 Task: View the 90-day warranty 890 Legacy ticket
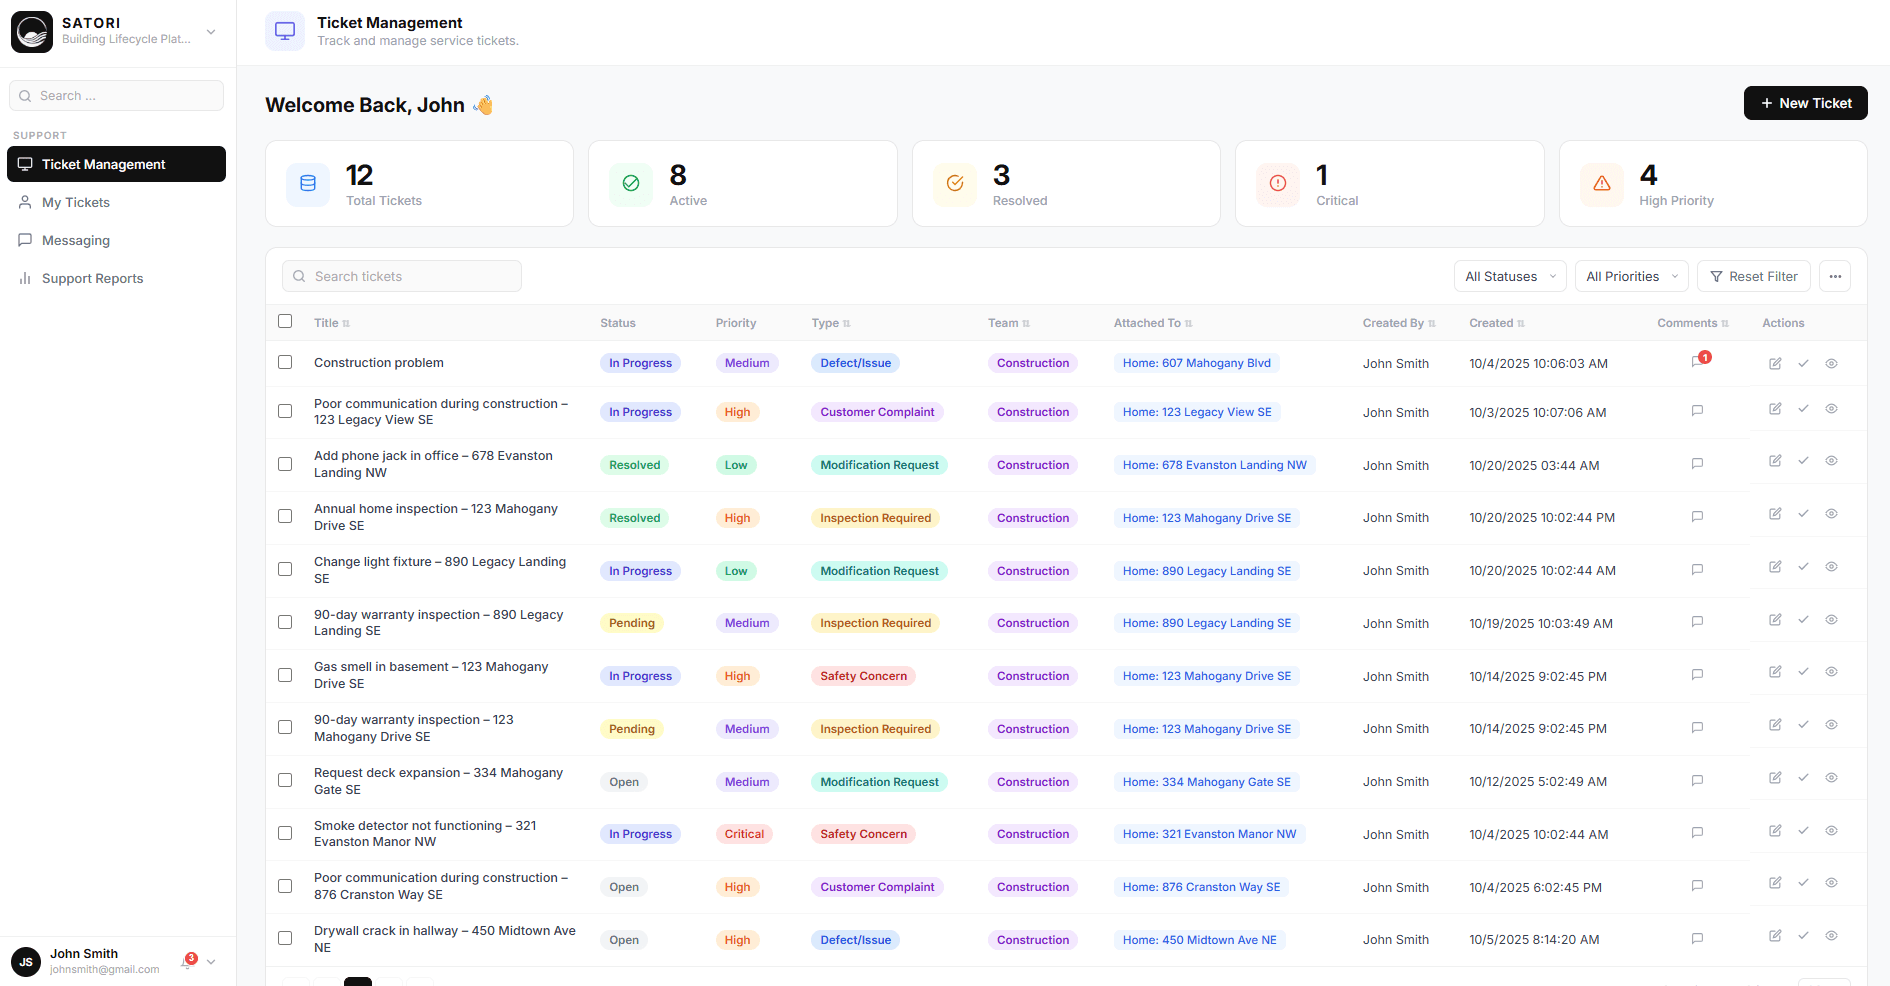coord(1831,620)
